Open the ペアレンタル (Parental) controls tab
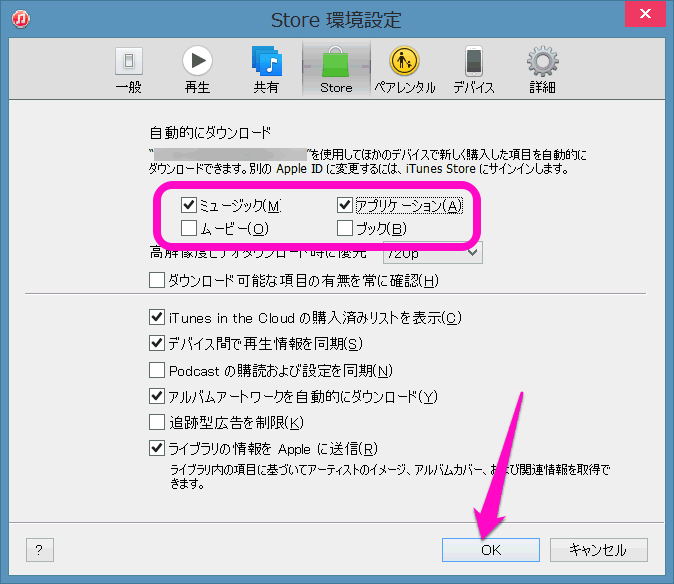Viewport: 674px width, 584px height. point(404,71)
